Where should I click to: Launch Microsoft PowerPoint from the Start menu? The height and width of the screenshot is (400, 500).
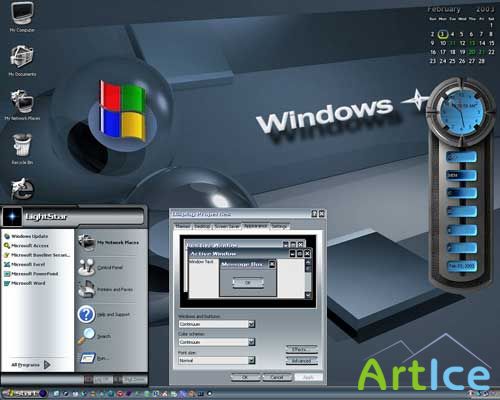tap(31, 274)
